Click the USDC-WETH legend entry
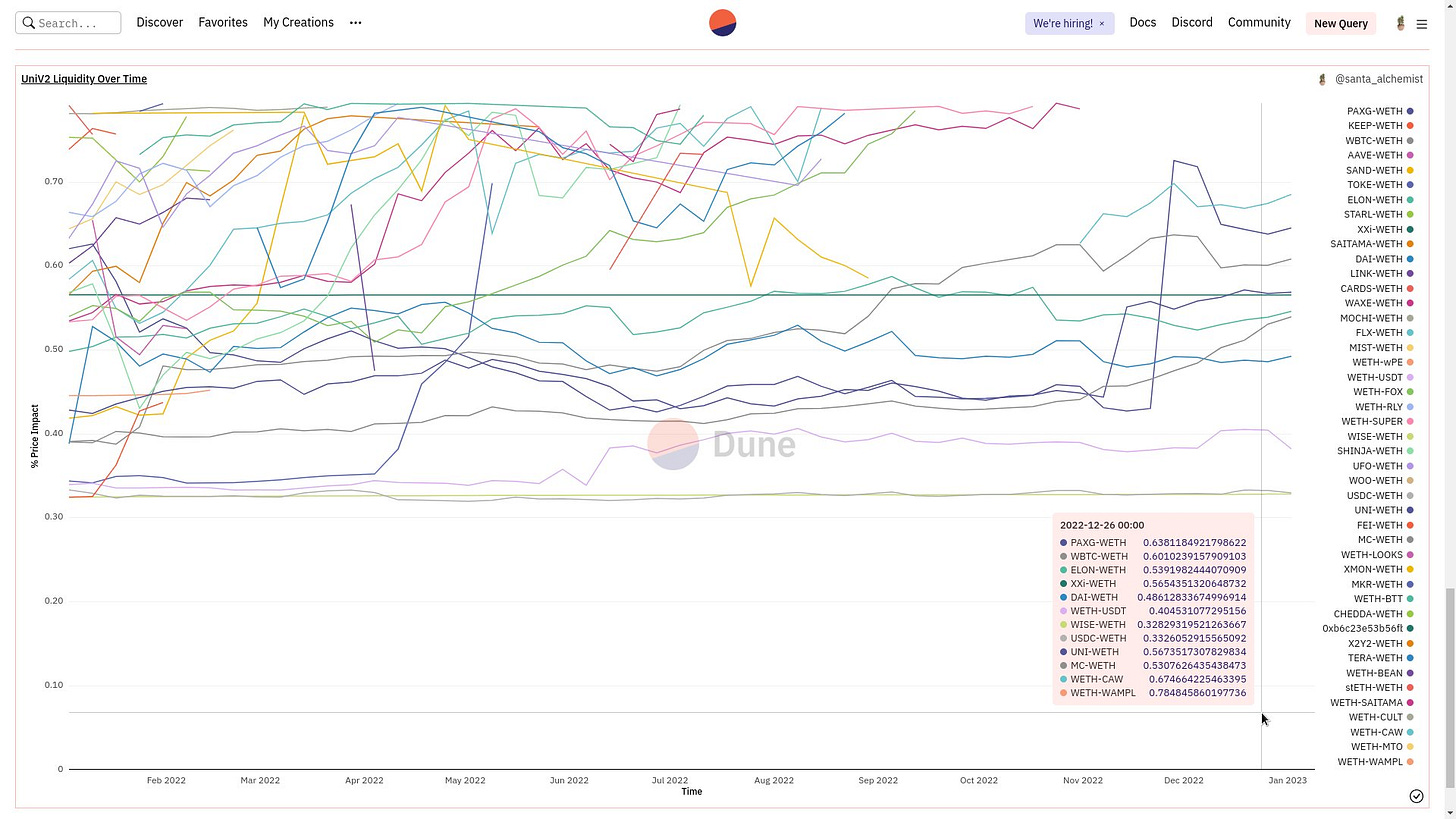1456x819 pixels. pos(1380,495)
